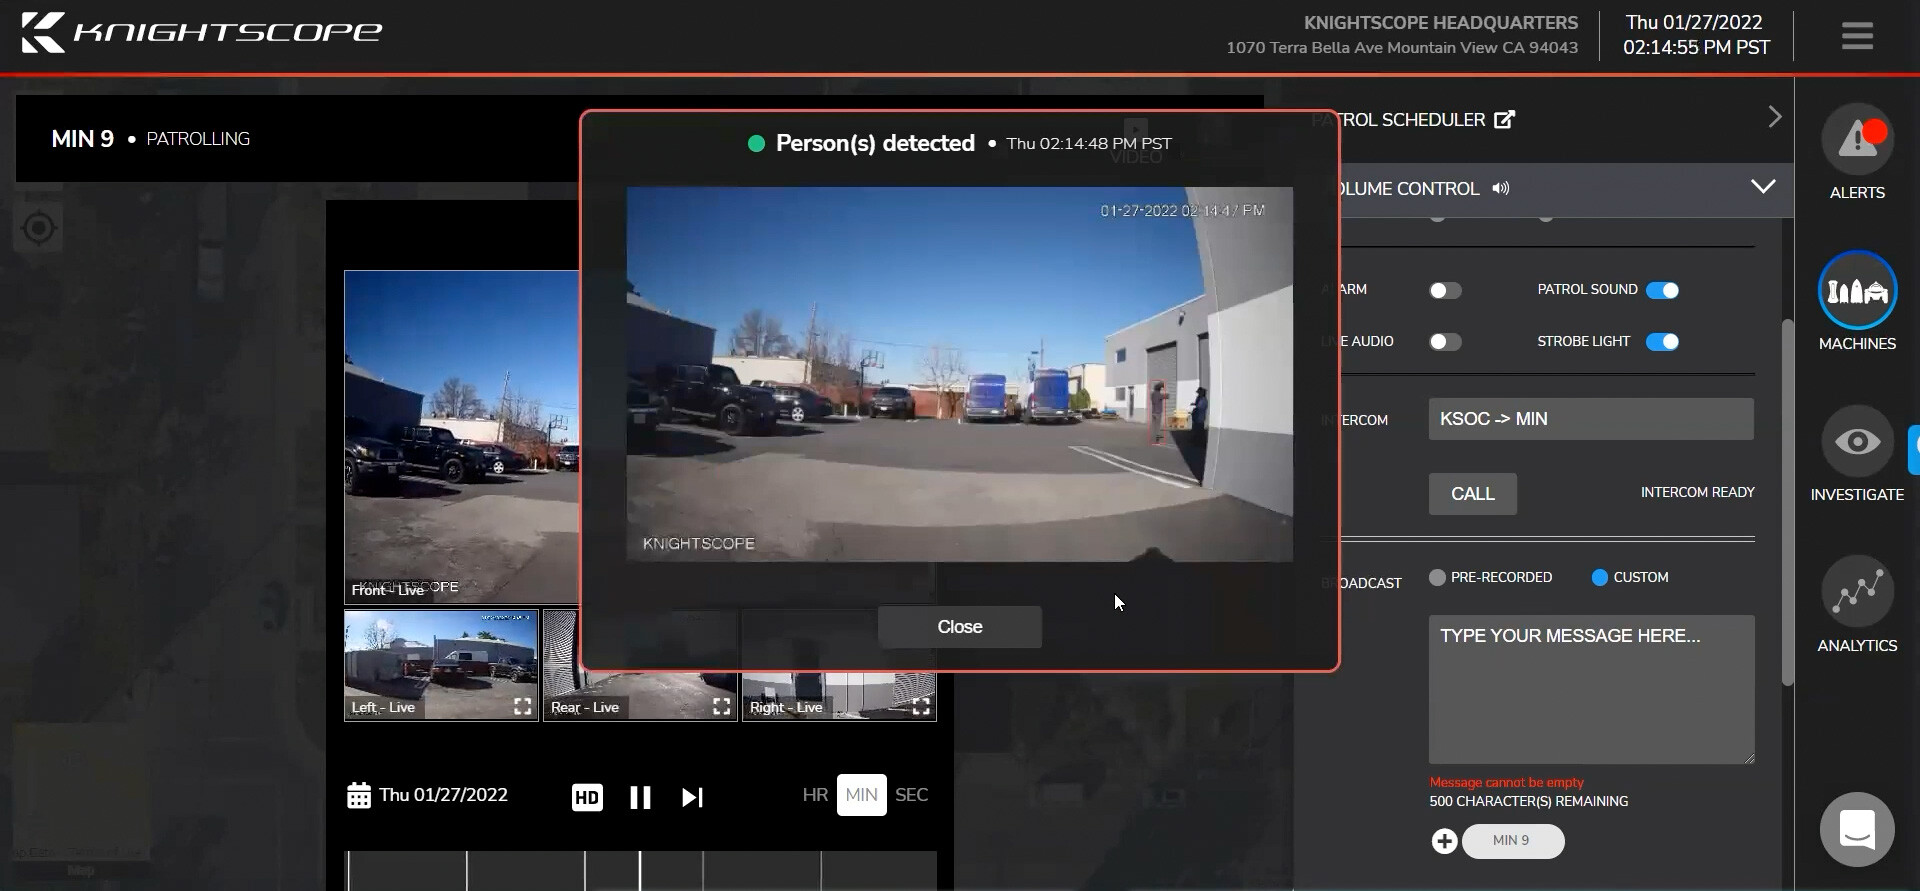Image resolution: width=1920 pixels, height=891 pixels.
Task: Add a machine with the plus icon
Action: click(1444, 841)
